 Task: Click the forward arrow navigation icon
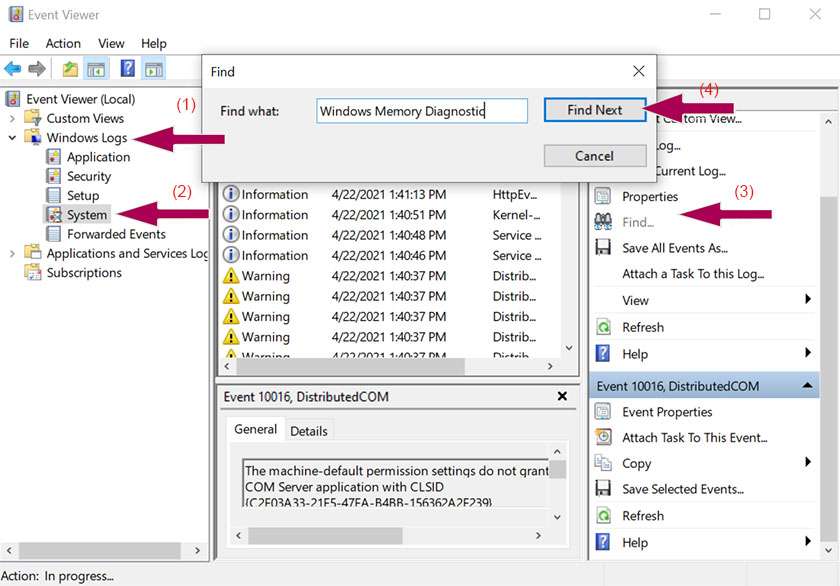[x=36, y=67]
